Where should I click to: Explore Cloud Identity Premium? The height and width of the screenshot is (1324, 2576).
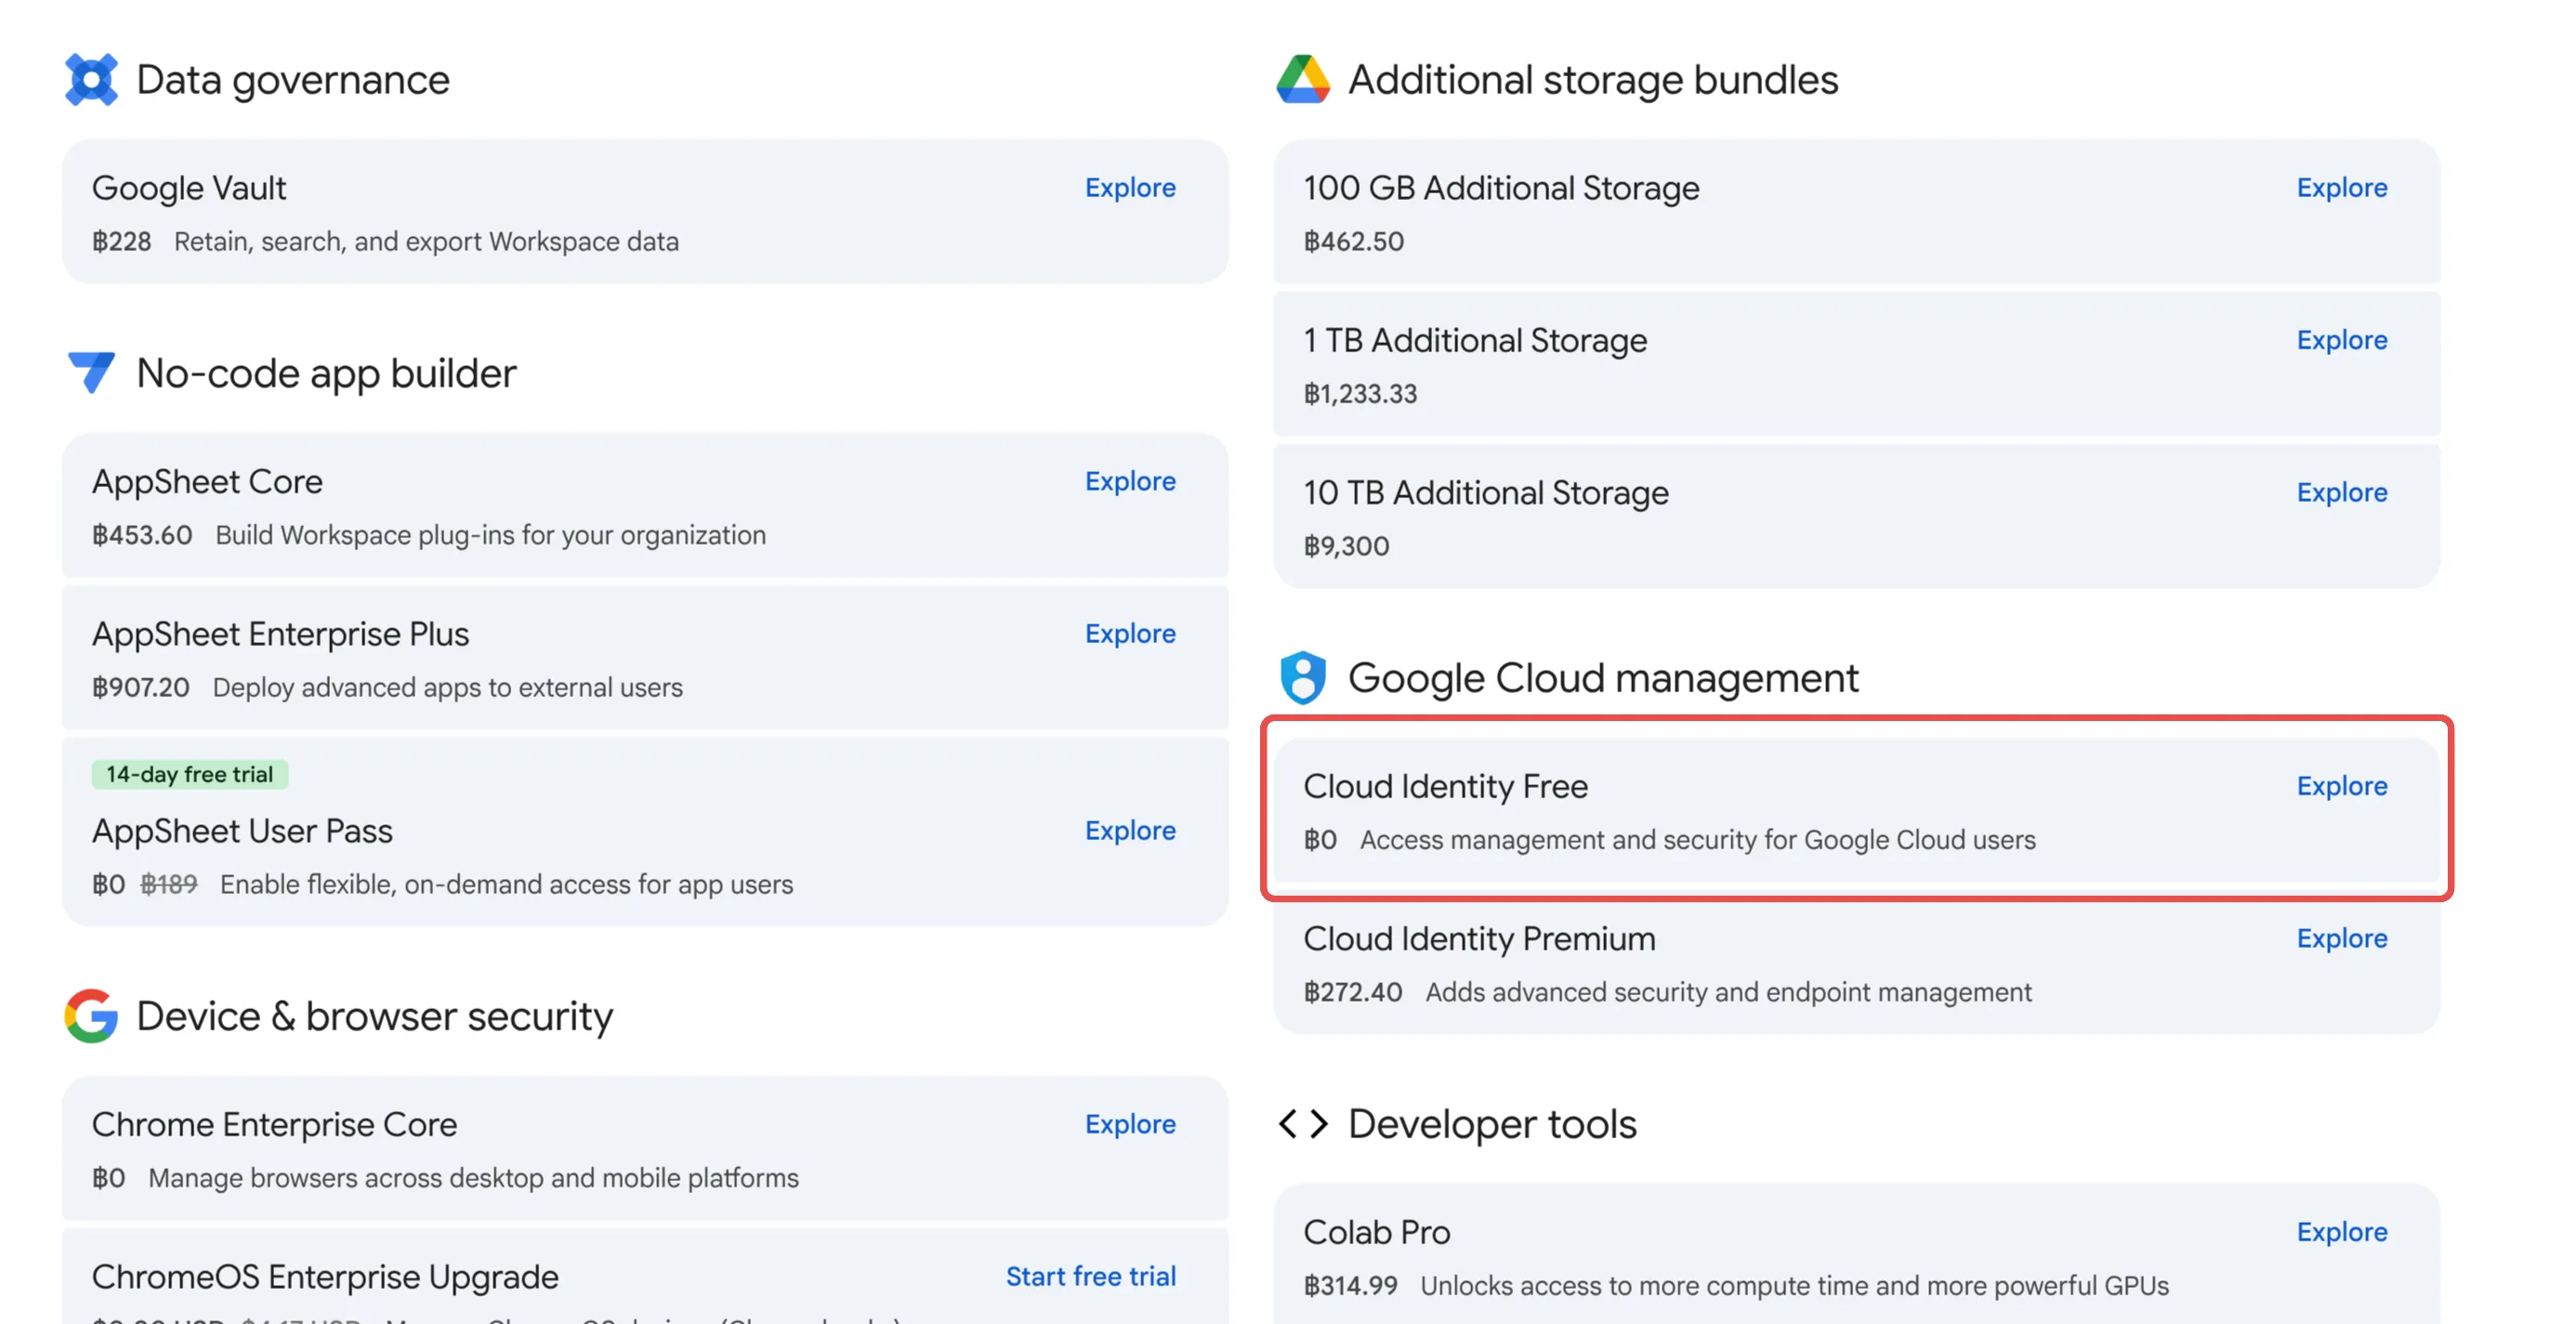(2341, 938)
